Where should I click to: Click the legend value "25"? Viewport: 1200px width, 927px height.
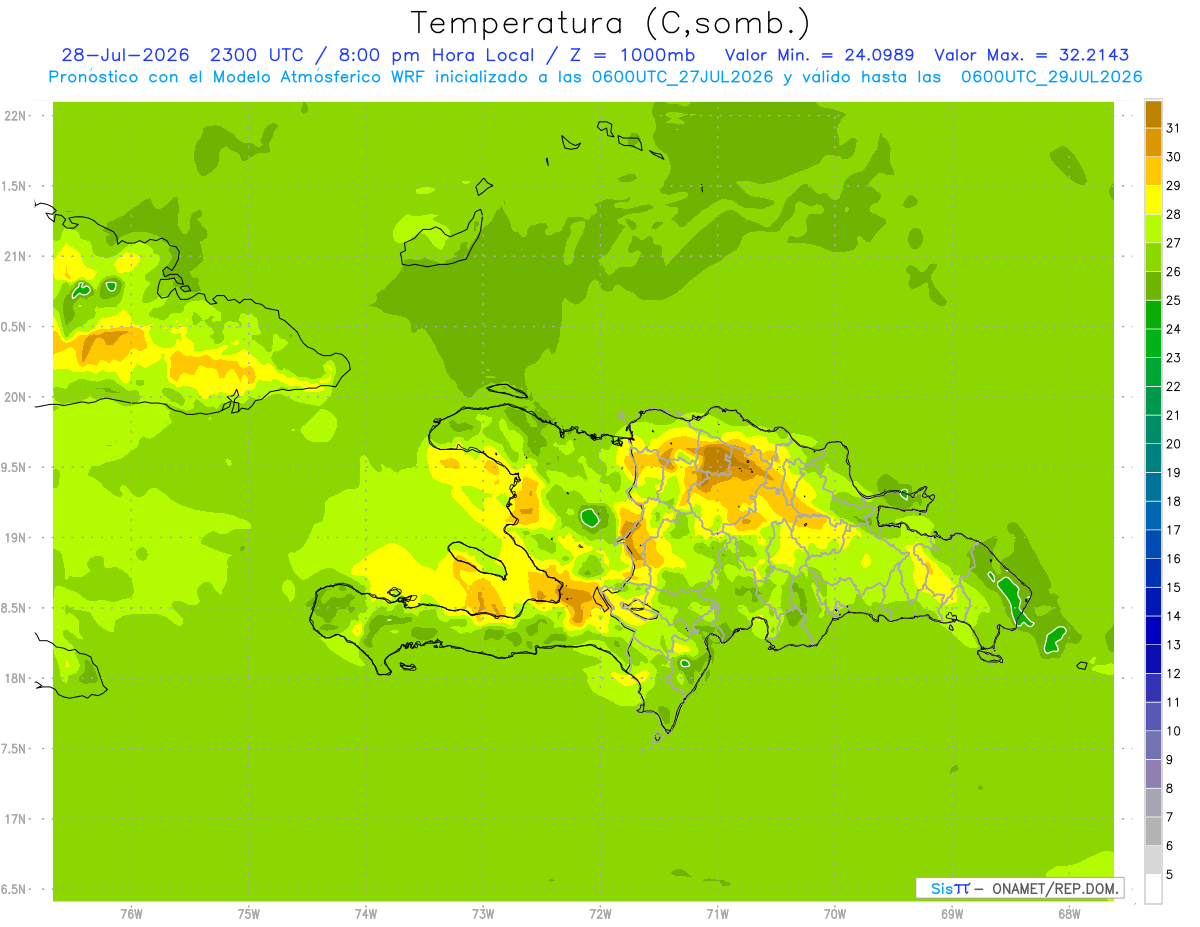[x=1174, y=300]
